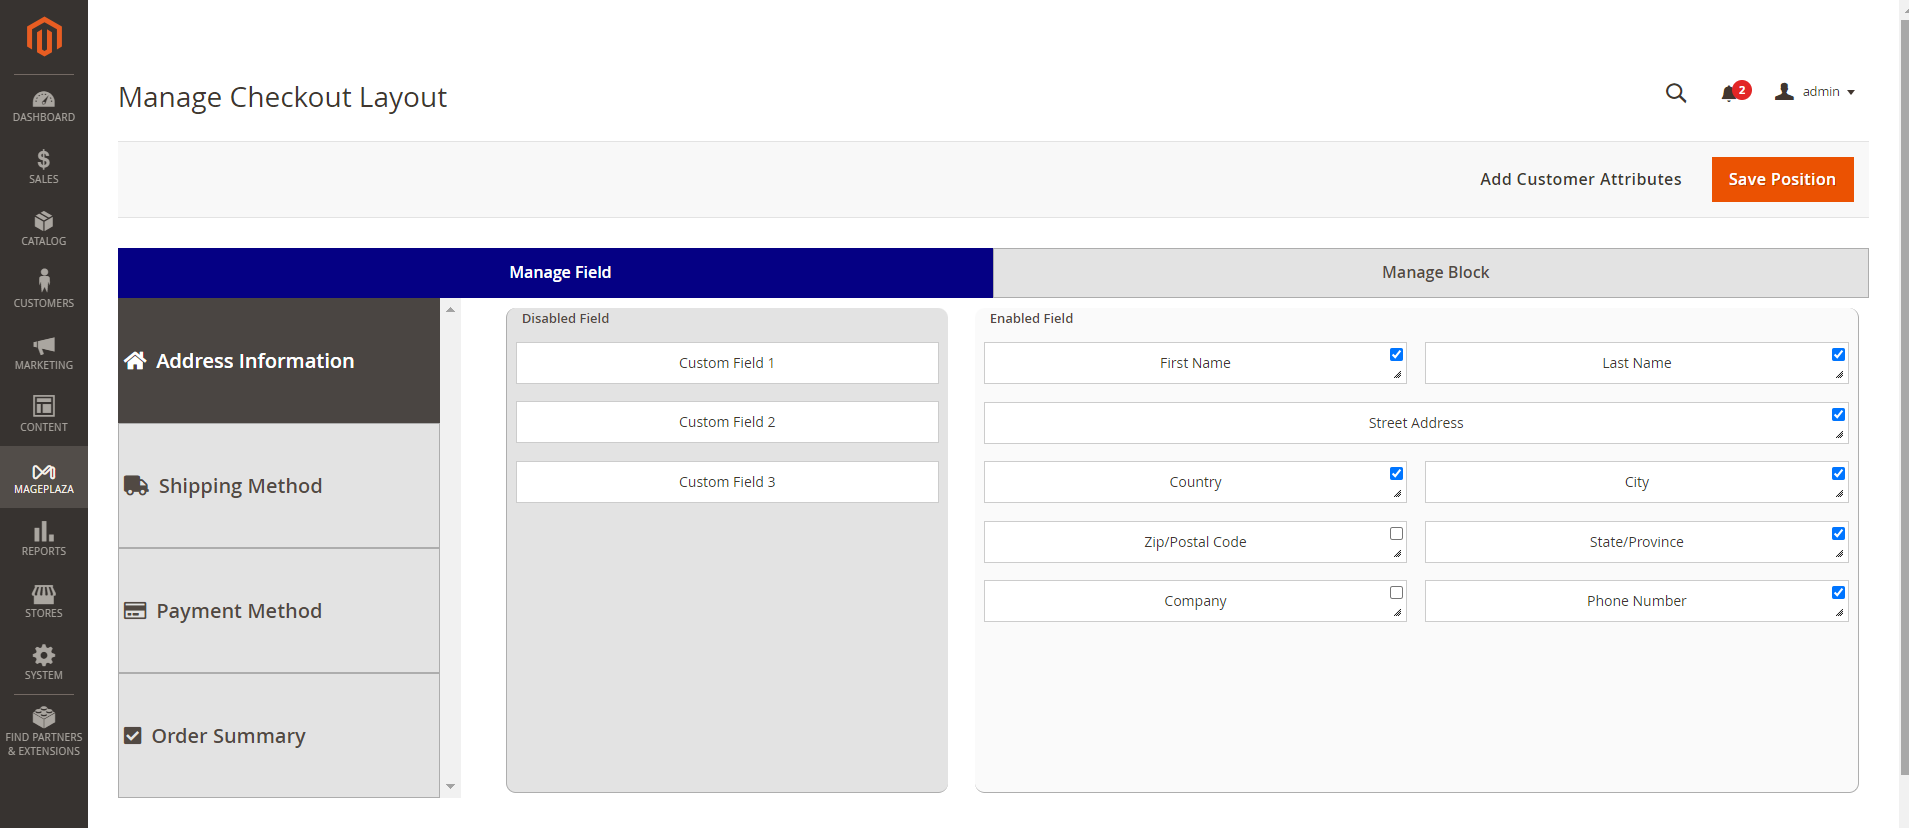Uncheck the First Name checkbox
Image resolution: width=1909 pixels, height=828 pixels.
point(1396,355)
